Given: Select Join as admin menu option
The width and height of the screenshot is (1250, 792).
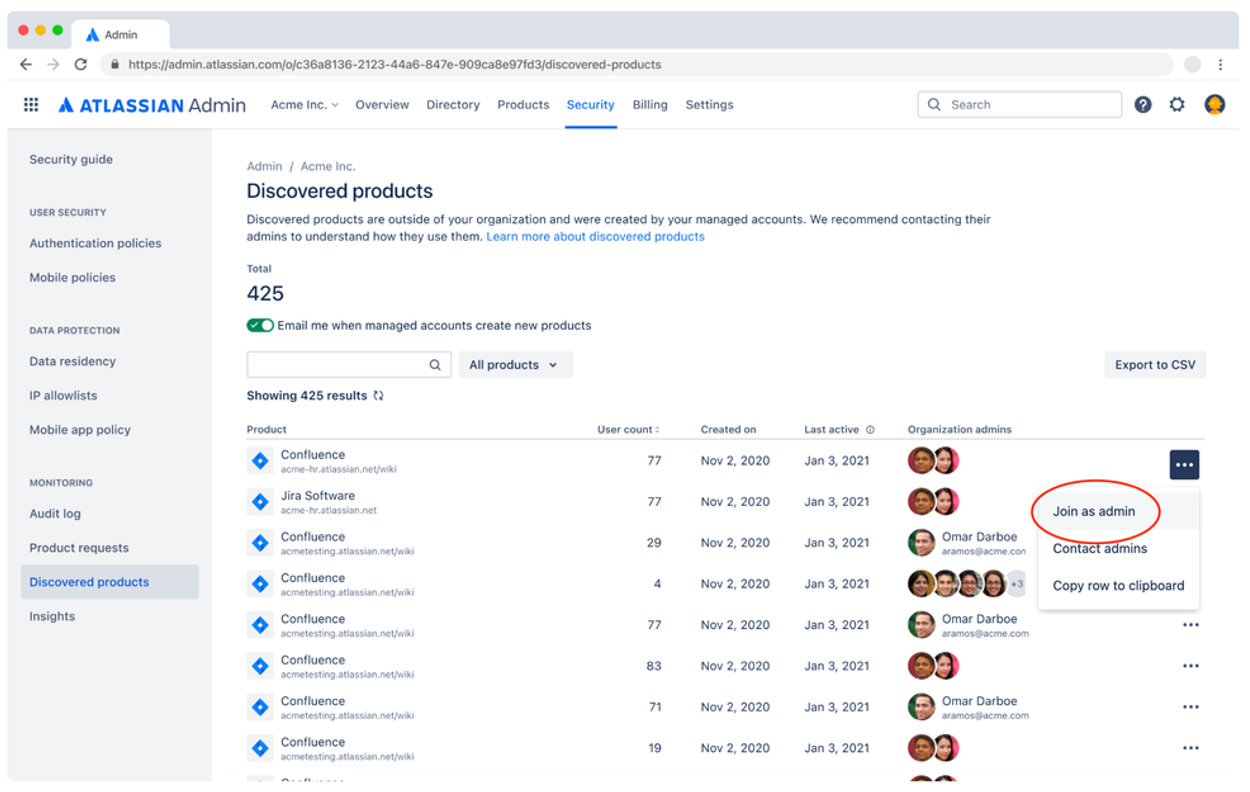Looking at the screenshot, I should point(1094,511).
